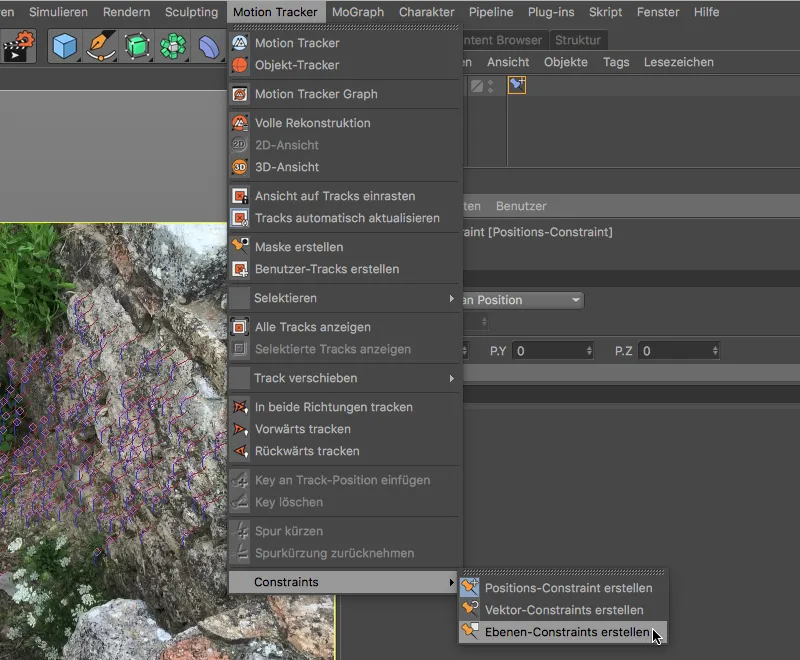Select the constraint tag in Object Manager

(517, 85)
